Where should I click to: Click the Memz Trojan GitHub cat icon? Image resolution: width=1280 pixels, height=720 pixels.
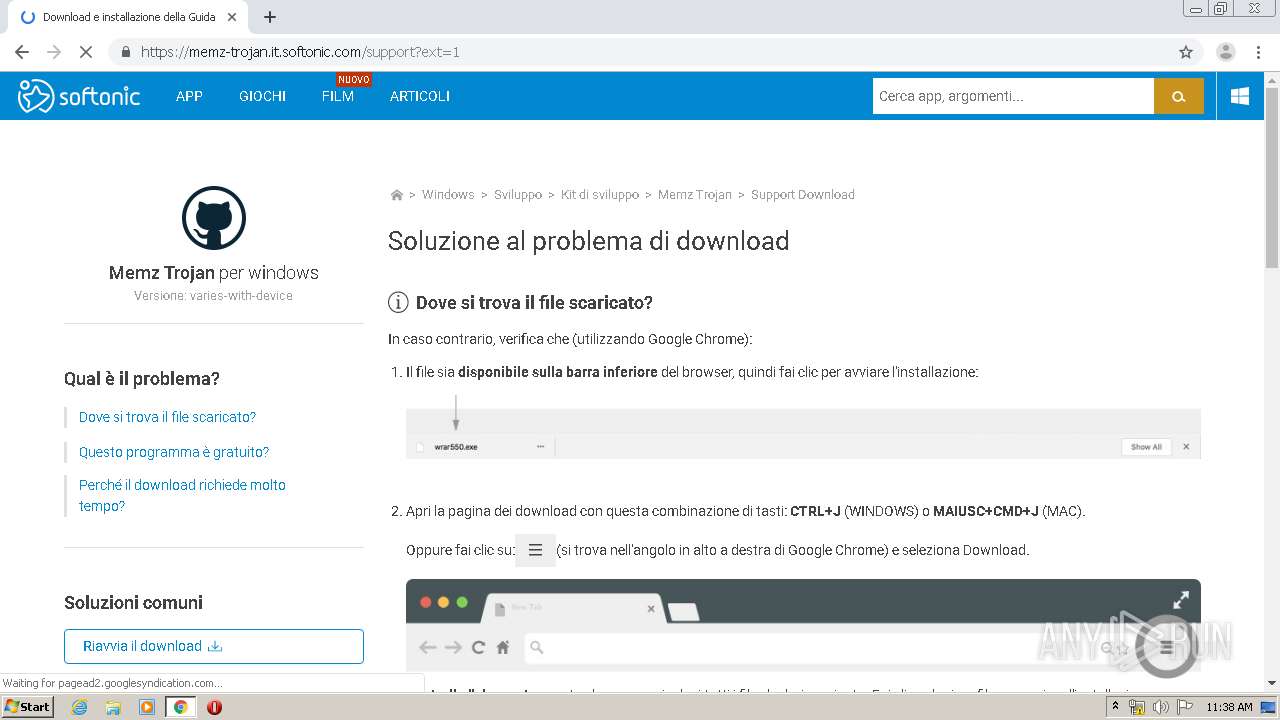(x=214, y=218)
